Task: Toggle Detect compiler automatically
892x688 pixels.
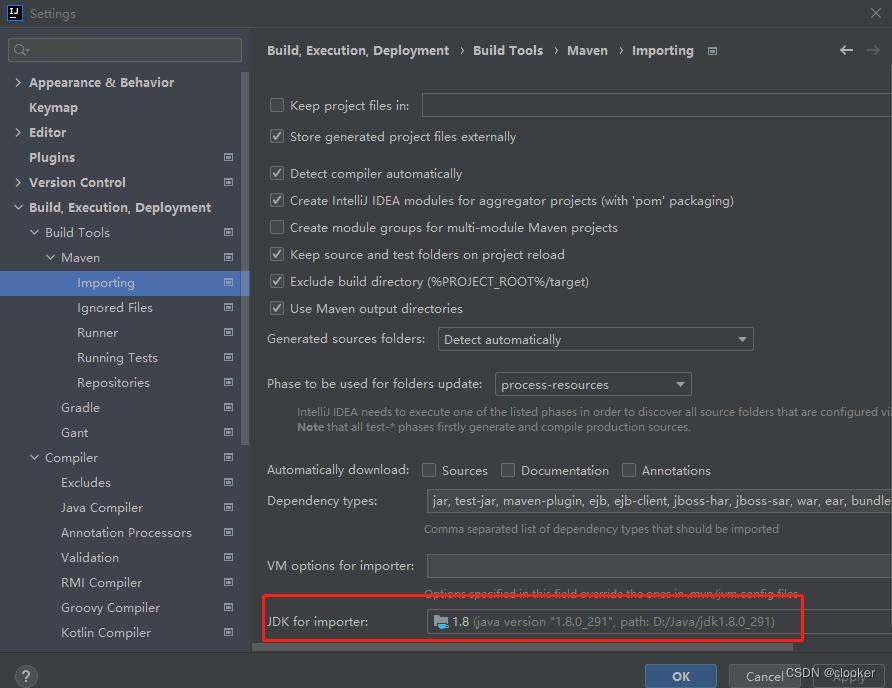Action: (x=277, y=173)
